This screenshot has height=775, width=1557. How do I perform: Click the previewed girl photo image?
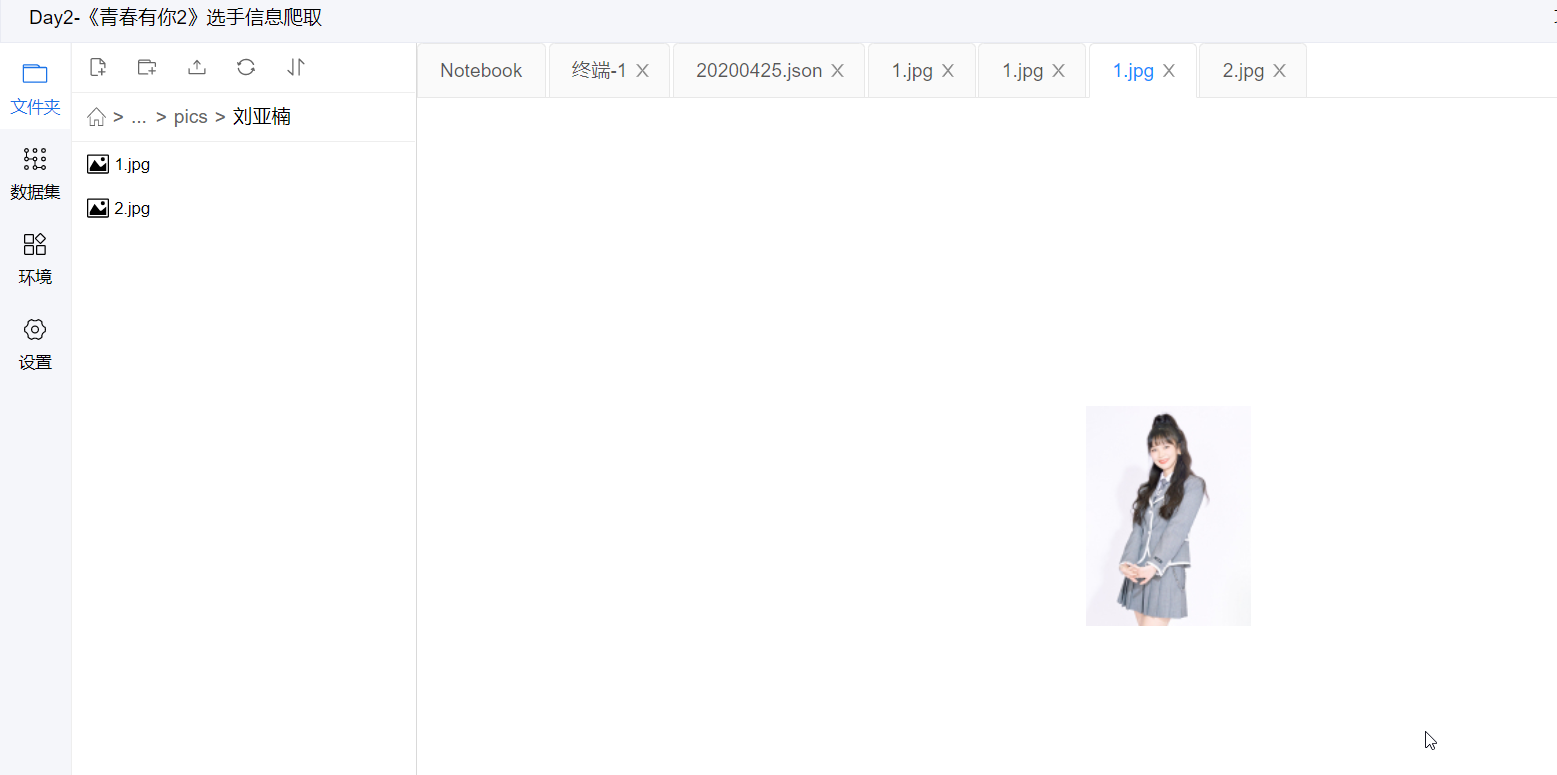(1168, 516)
